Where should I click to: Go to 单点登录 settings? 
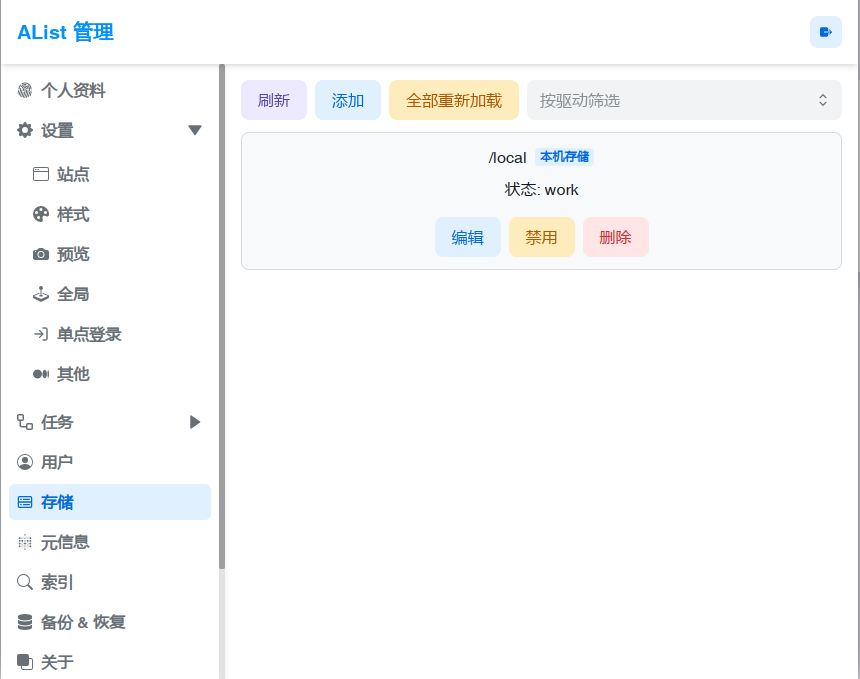89,334
